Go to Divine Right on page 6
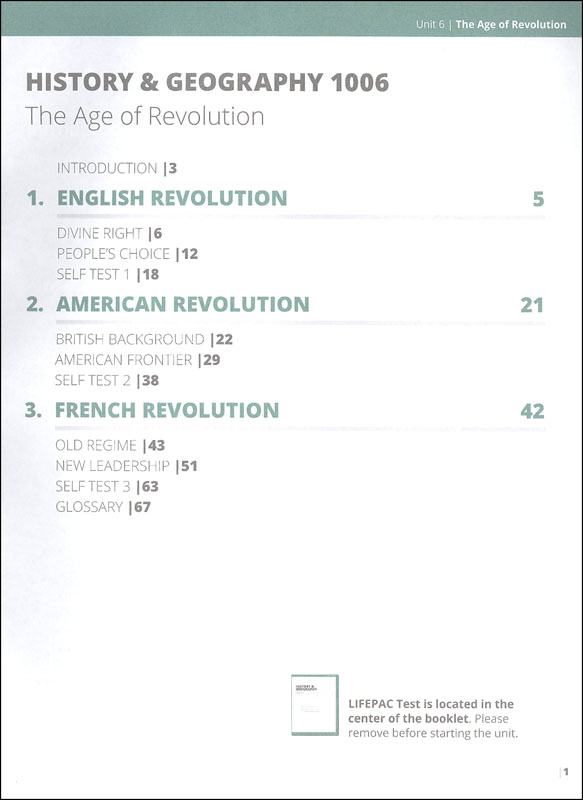 click(109, 234)
